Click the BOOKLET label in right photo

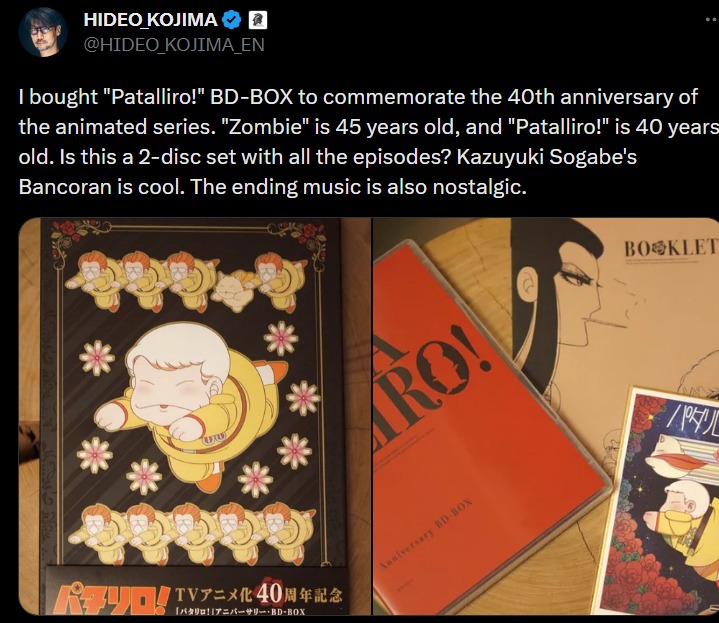coord(670,248)
